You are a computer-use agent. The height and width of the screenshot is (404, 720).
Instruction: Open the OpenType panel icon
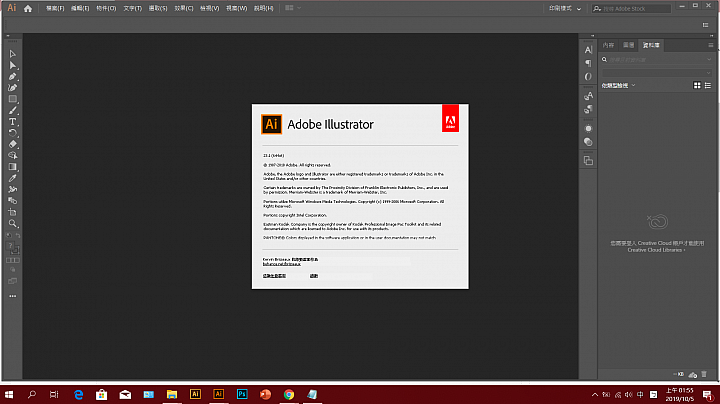588,77
